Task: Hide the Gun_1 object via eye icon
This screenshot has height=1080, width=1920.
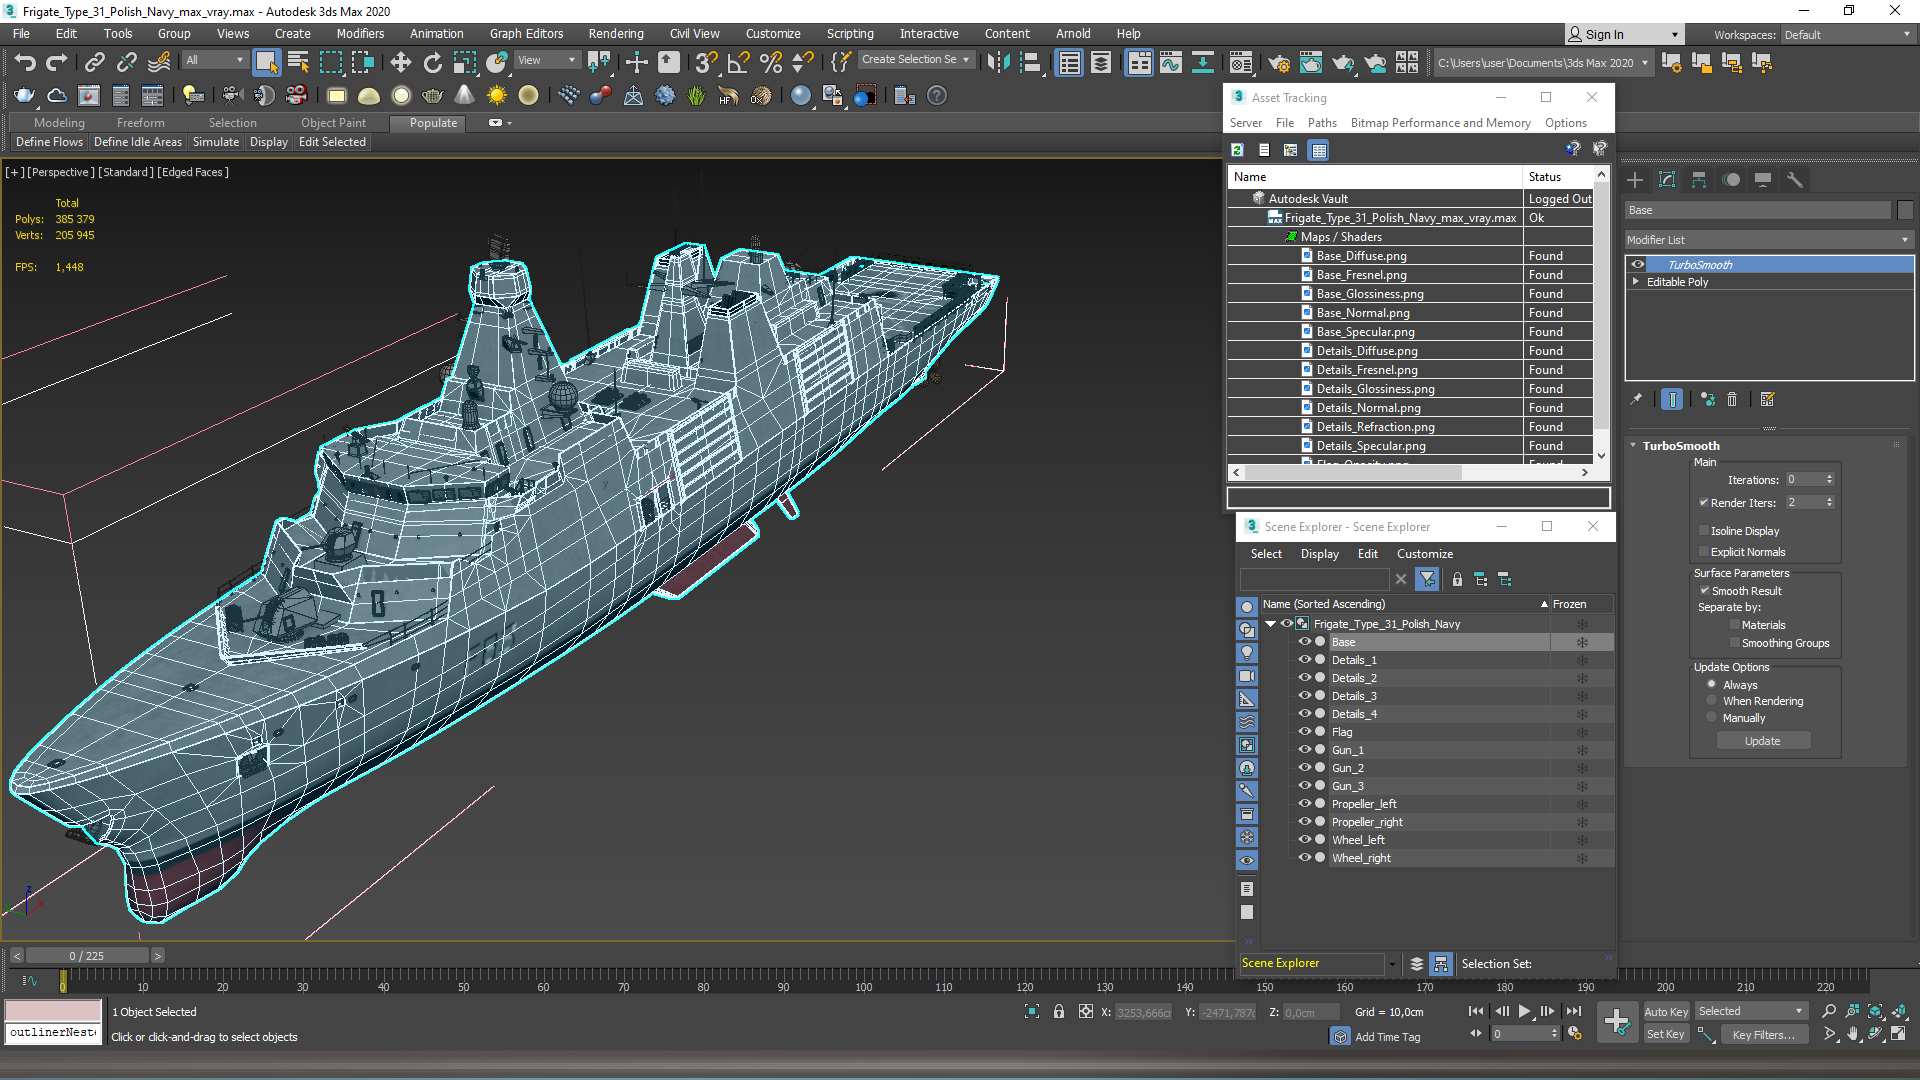Action: (x=1304, y=750)
